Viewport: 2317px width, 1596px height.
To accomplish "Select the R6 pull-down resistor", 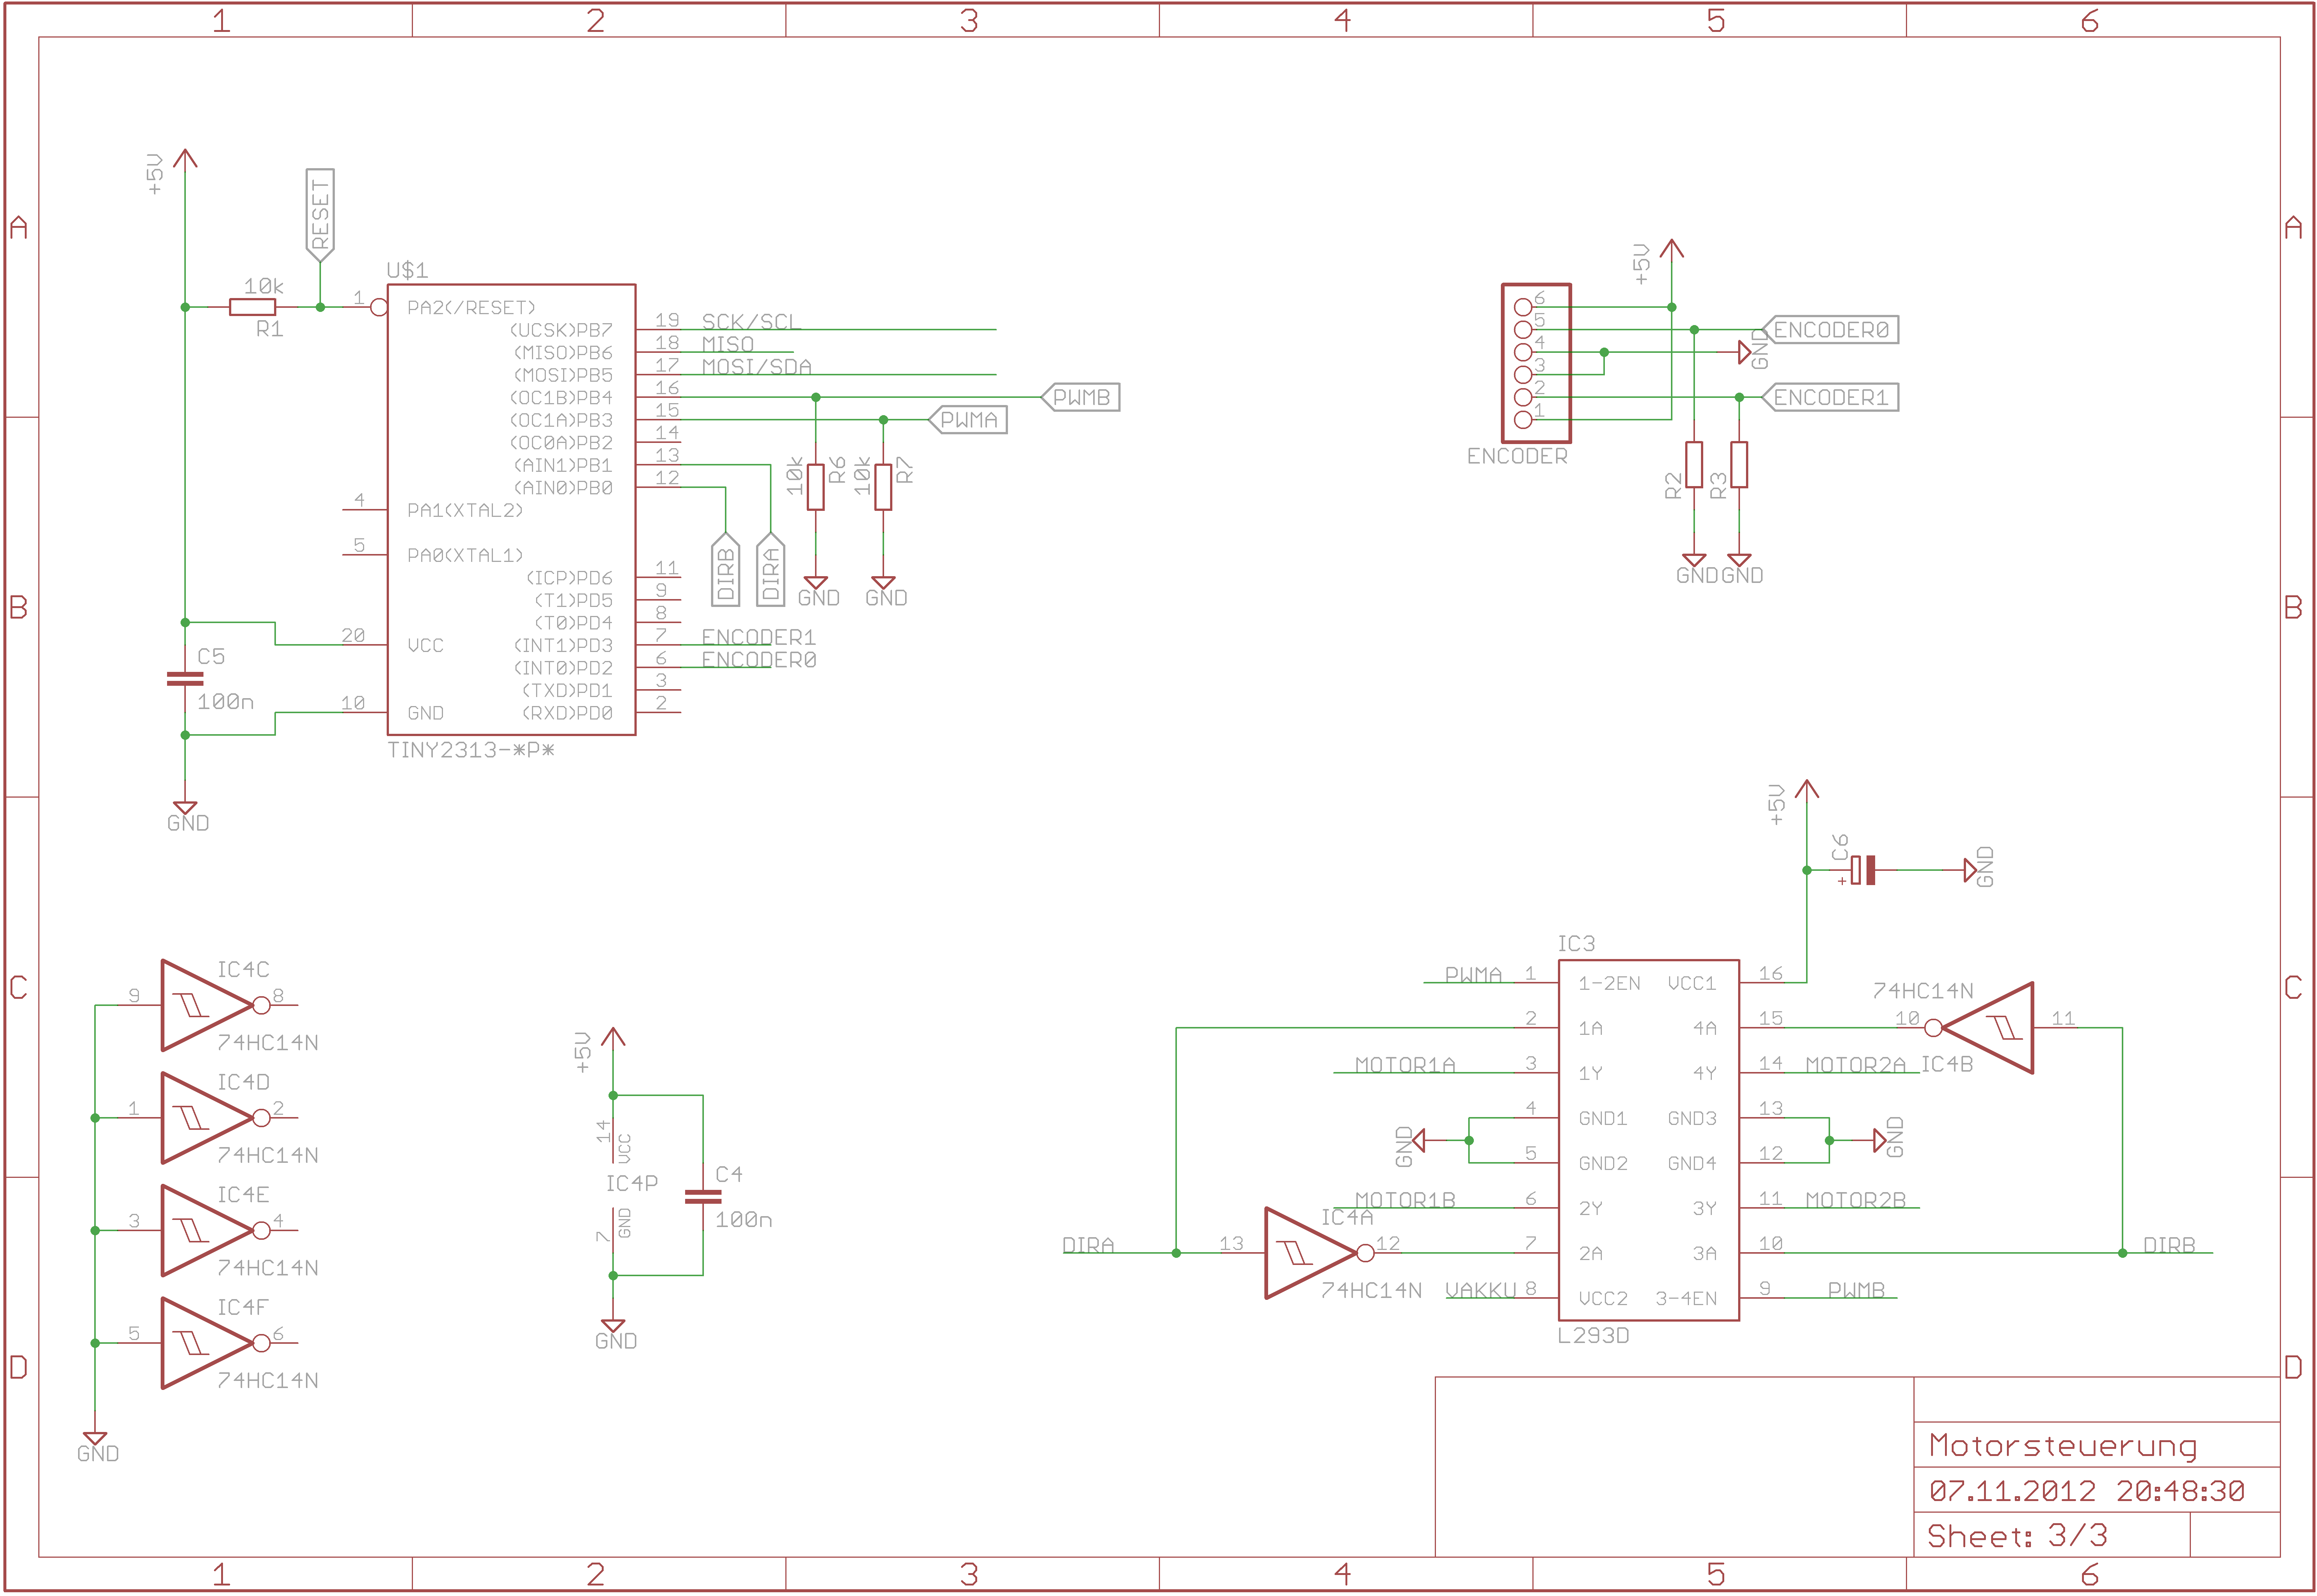I will click(x=816, y=487).
